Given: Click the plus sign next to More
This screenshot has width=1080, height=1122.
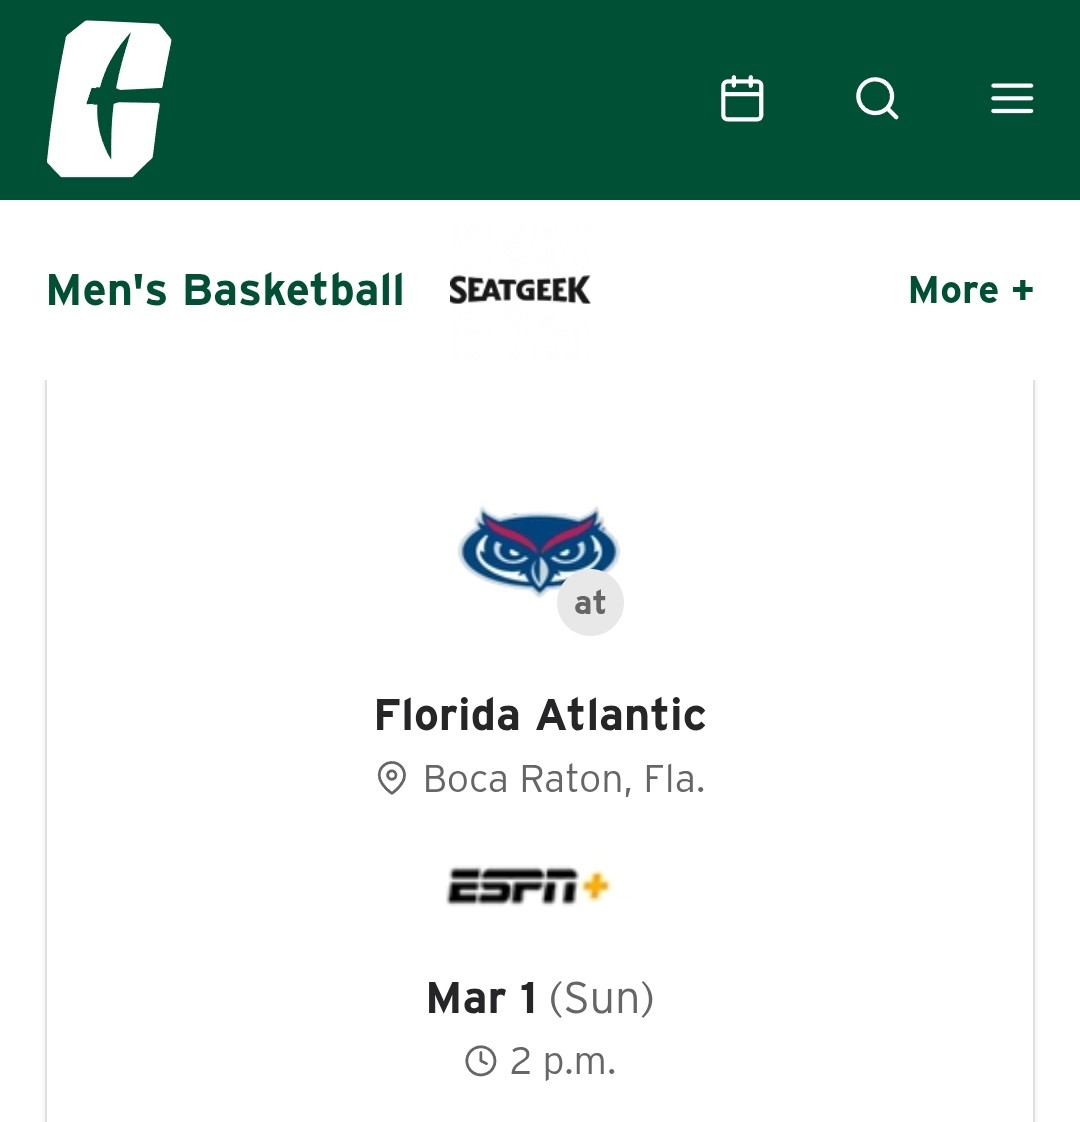Looking at the screenshot, I should (x=1022, y=290).
